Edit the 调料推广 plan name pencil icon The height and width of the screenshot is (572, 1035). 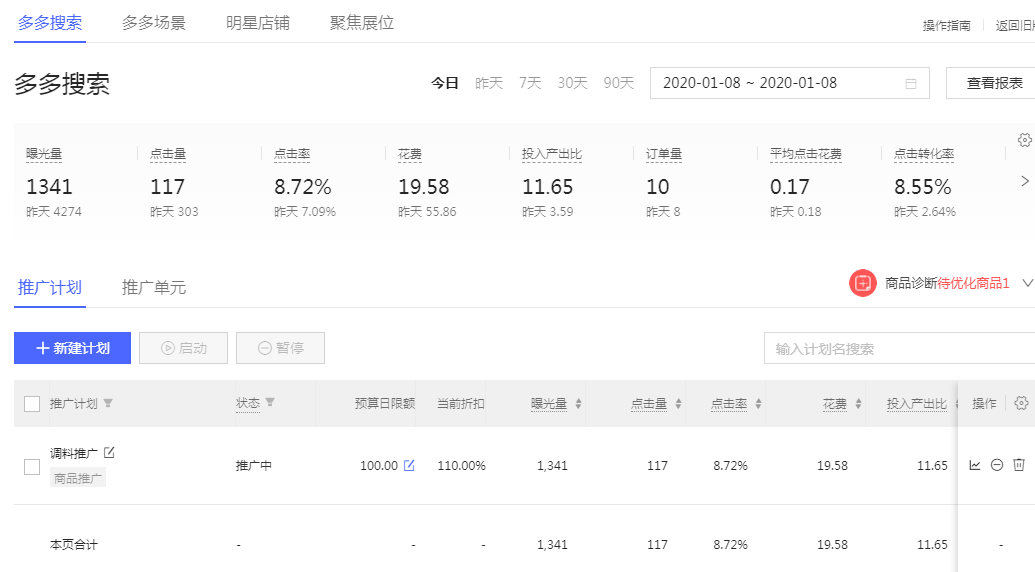pyautogui.click(x=109, y=453)
